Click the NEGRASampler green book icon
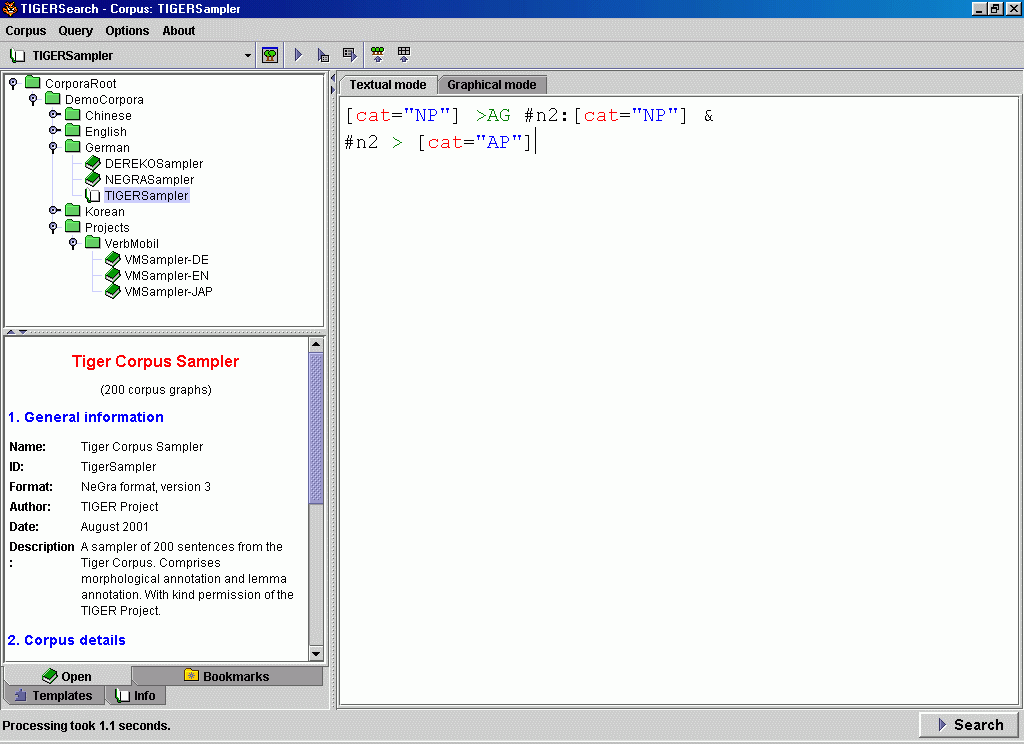 [93, 179]
